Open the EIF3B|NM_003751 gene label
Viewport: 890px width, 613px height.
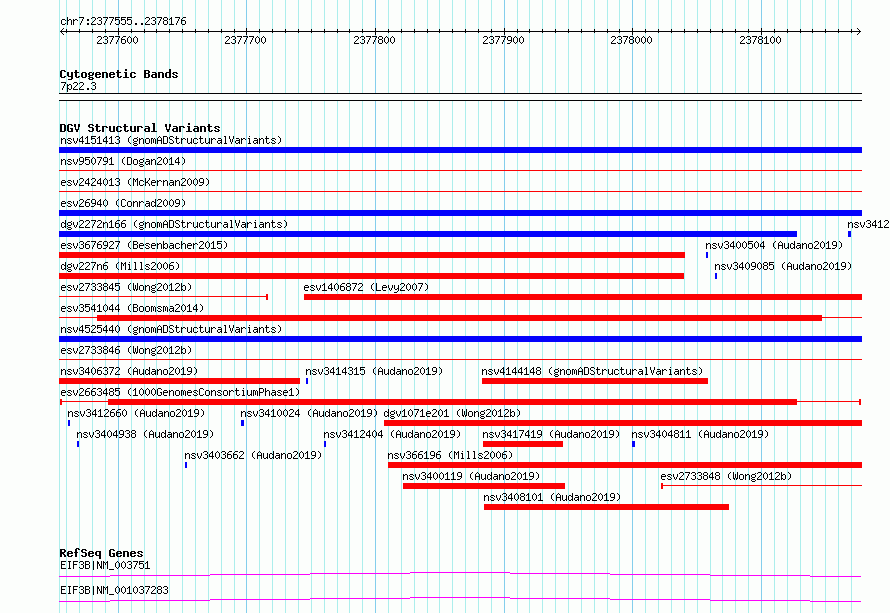(105, 565)
